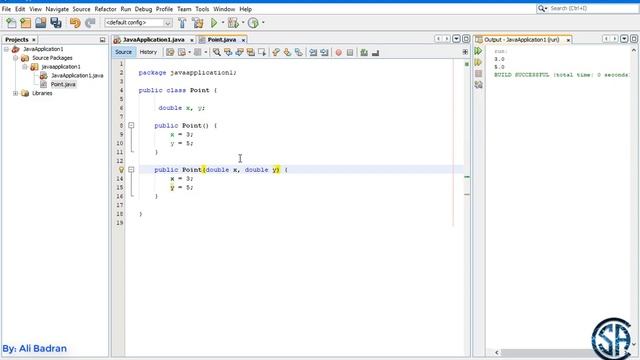640x360 pixels.
Task: Click the Output settings icon below Stop
Action: pos(478,84)
